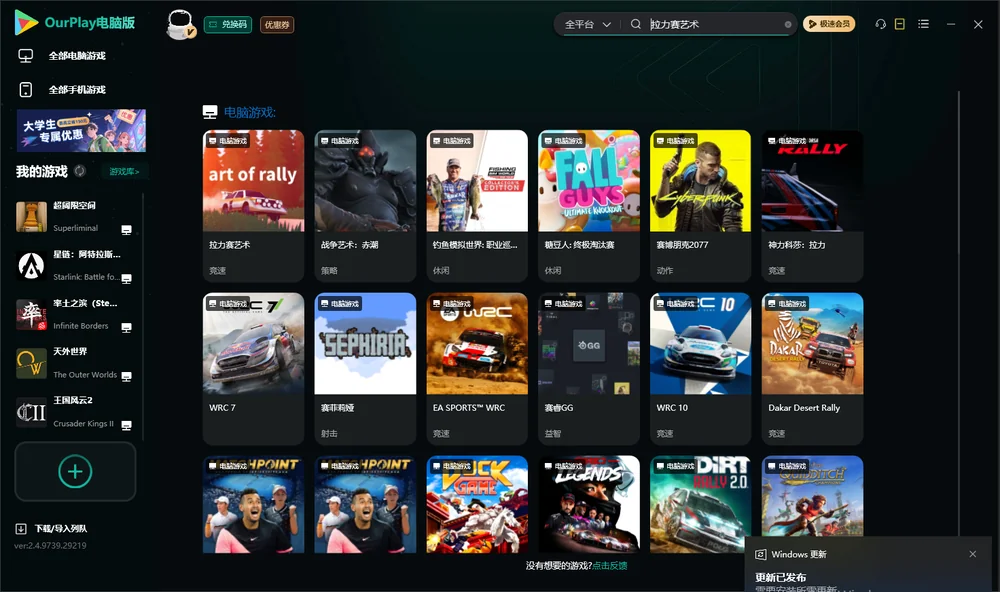
Task: Open the WRC 7 game card
Action: (253, 368)
